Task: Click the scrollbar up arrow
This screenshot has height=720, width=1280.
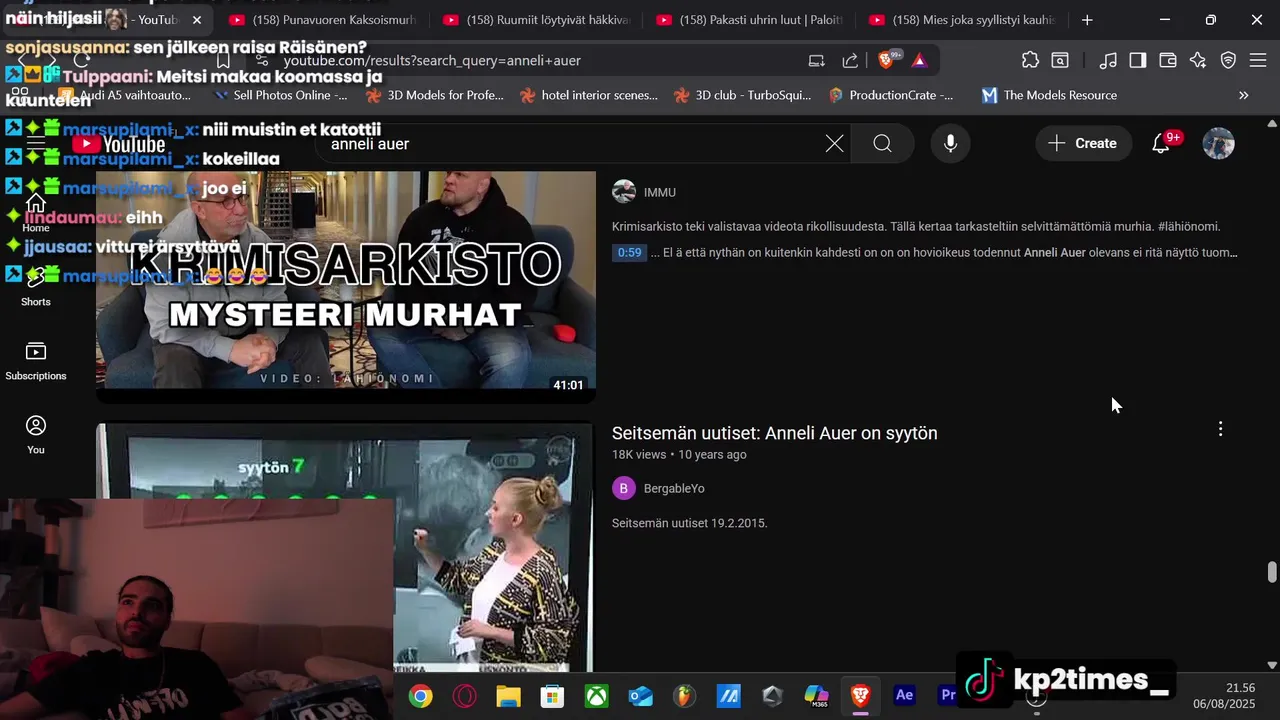Action: 1272,124
